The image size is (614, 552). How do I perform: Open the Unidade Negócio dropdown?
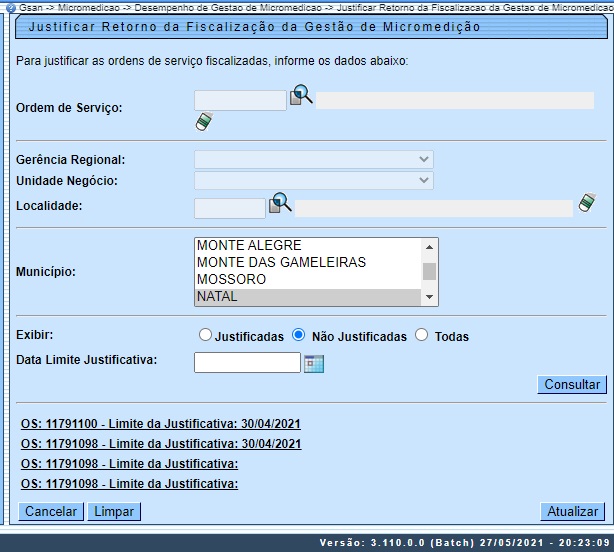314,180
